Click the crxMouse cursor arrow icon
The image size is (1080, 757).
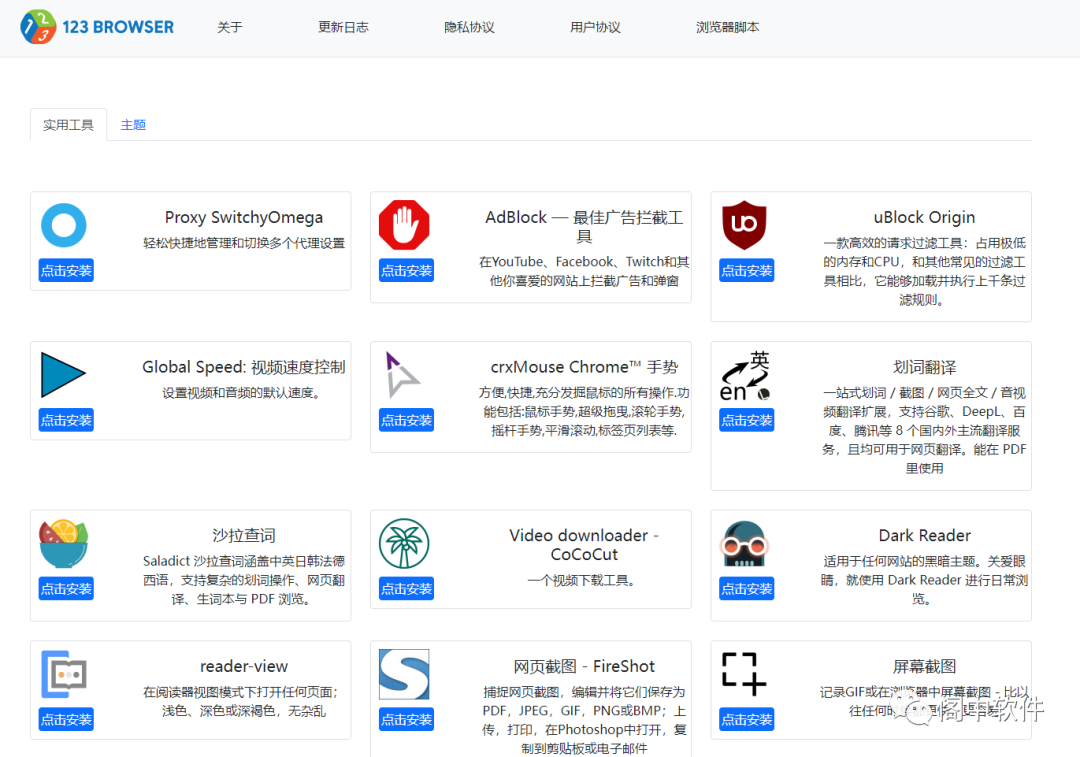402,375
